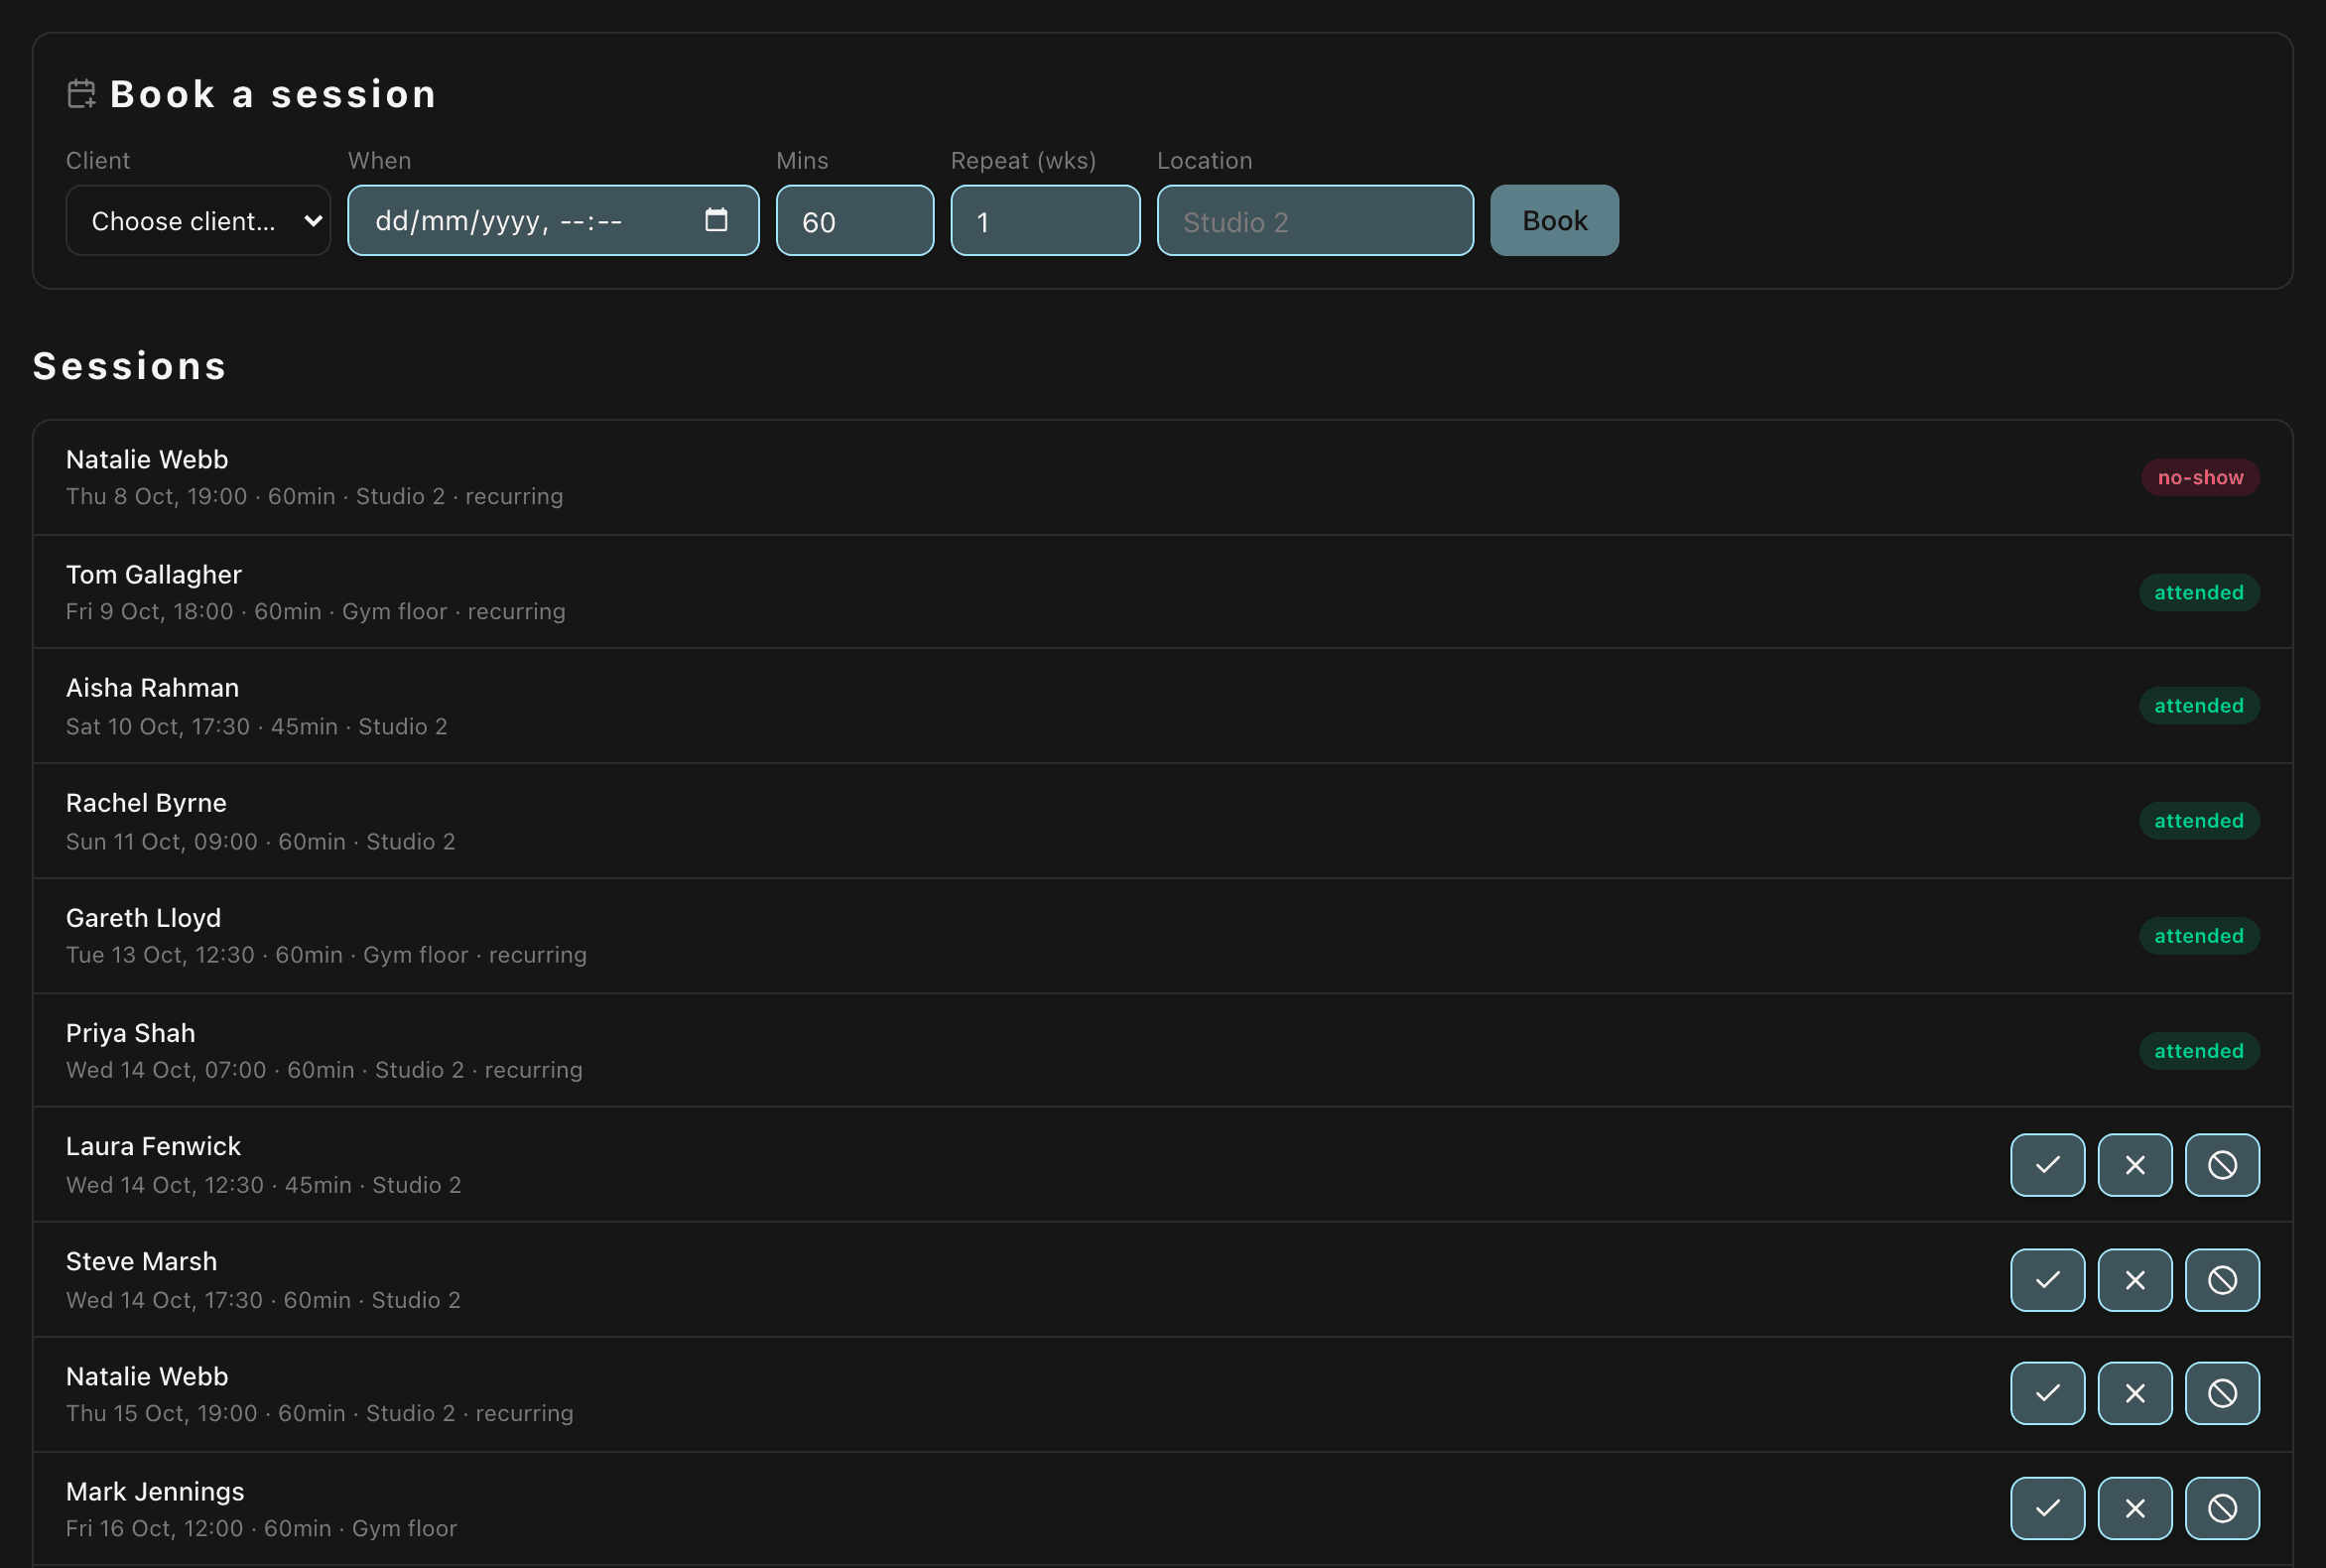Mark Mark Jennings session attended with checkmark

tap(2047, 1508)
